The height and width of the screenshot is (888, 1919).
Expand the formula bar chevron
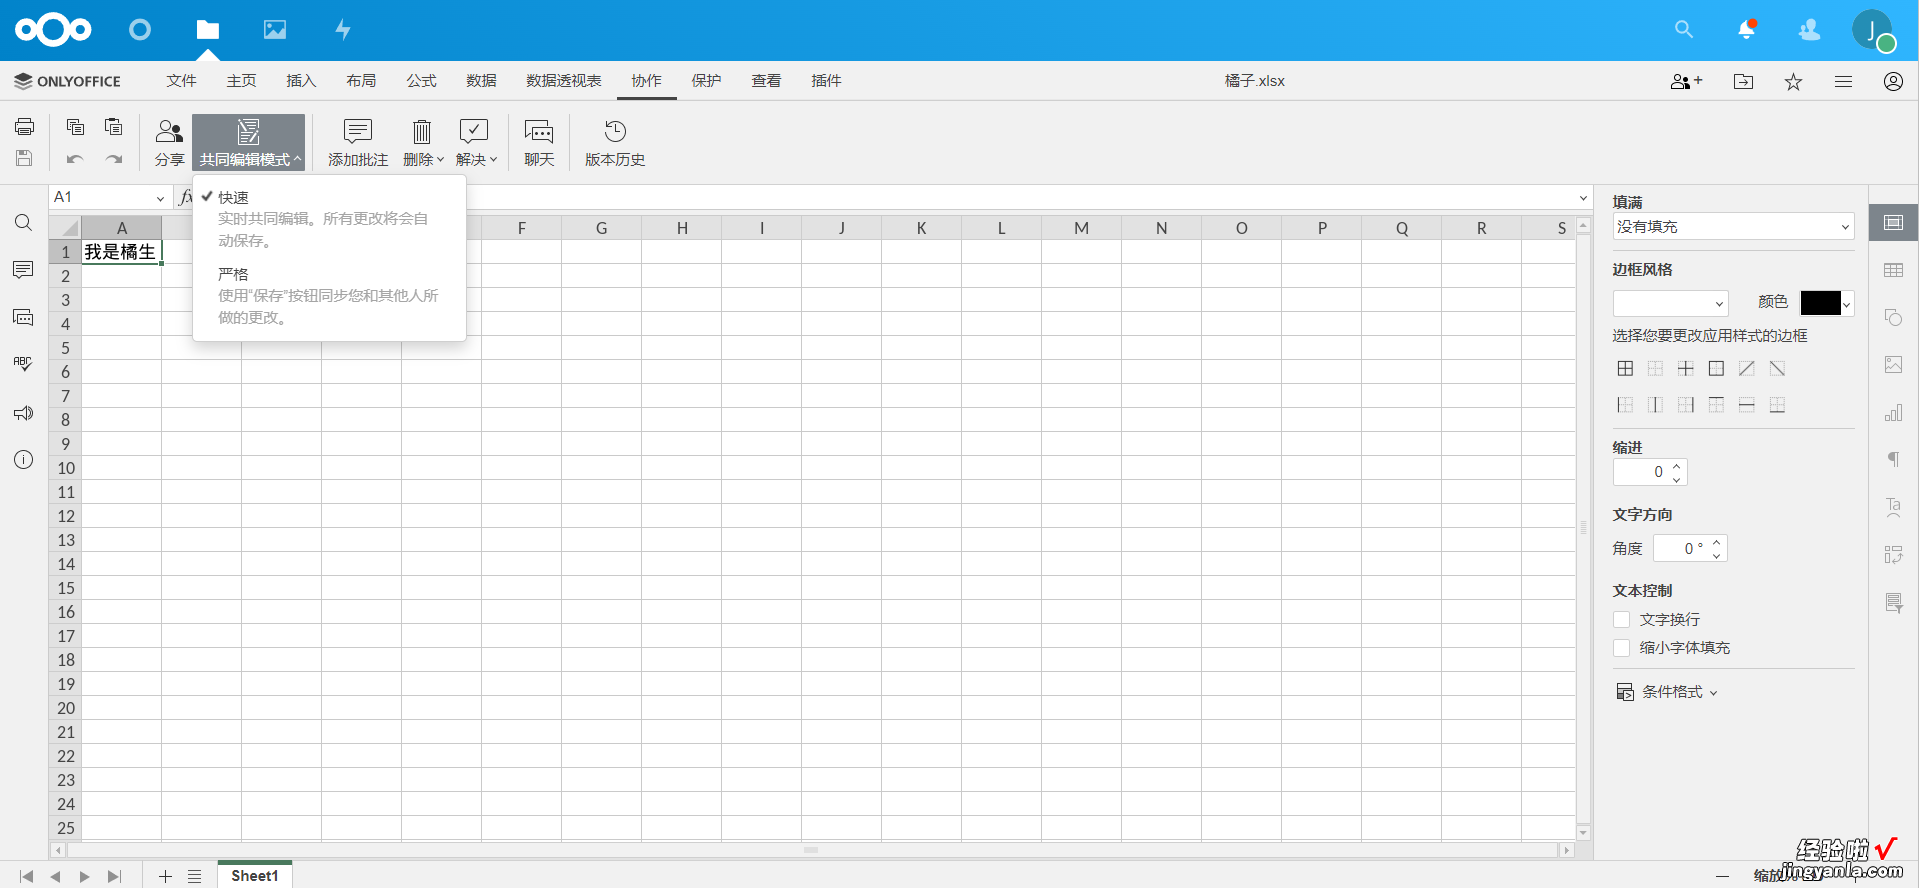pos(1583,198)
